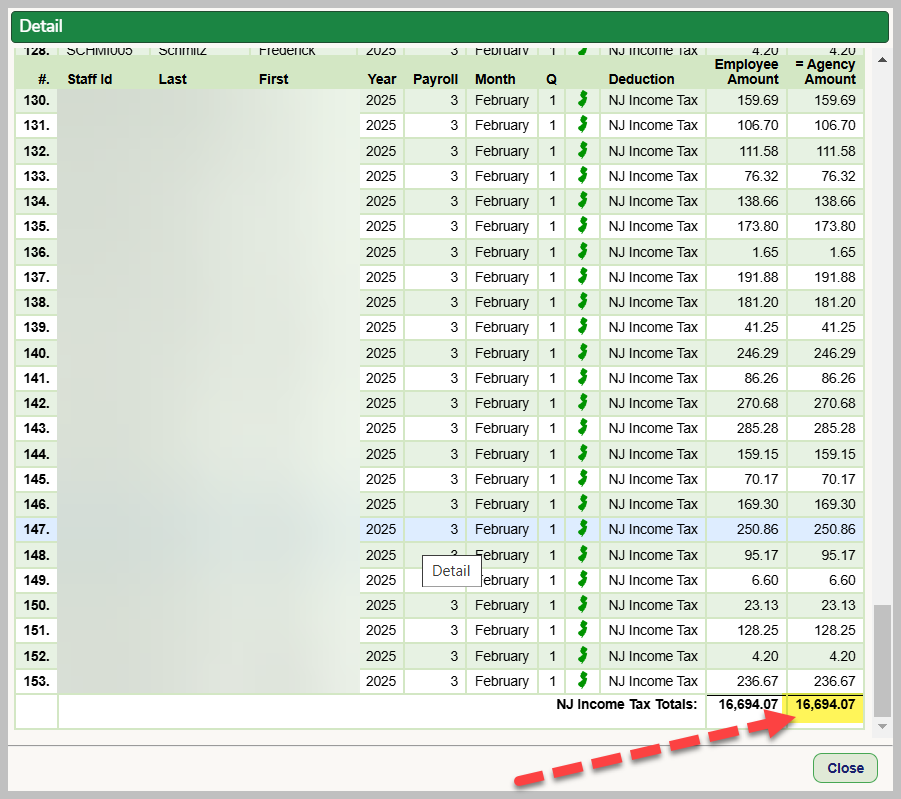The image size is (901, 799).
Task: Click the New Jersey icon in row 152
Action: [x=583, y=656]
